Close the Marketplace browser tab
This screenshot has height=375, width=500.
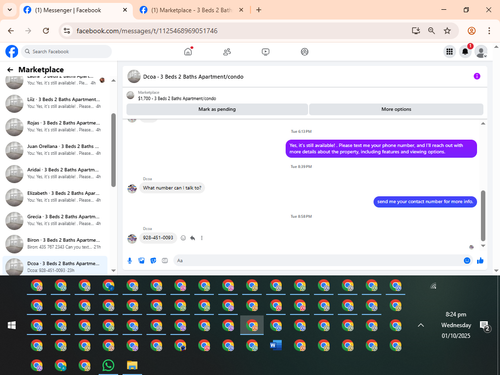pos(241,10)
